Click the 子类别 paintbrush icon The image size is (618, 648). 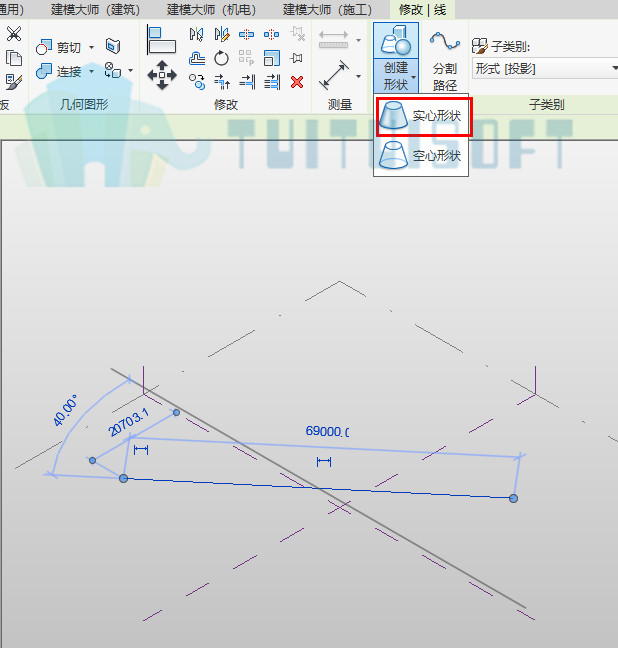coord(480,46)
